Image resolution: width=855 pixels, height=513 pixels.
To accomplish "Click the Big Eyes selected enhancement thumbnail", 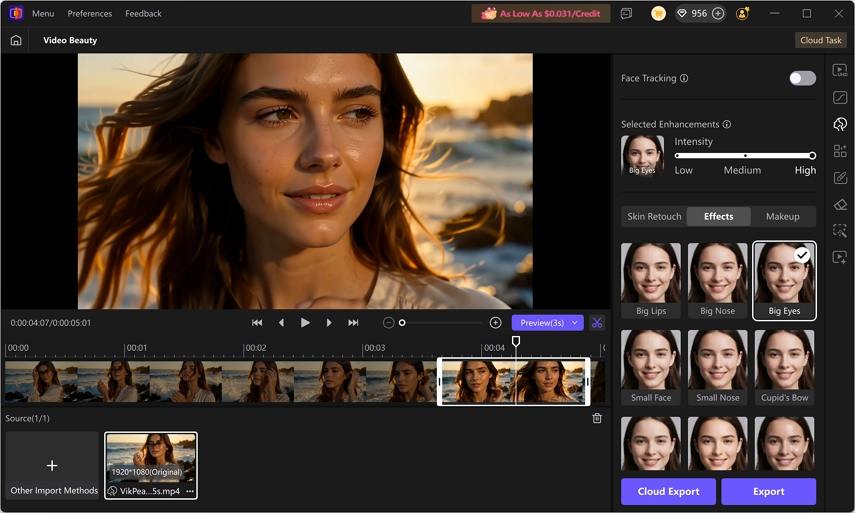I will point(642,155).
